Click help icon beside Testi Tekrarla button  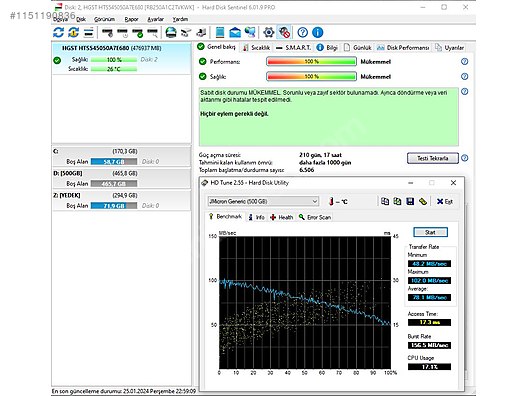(x=464, y=158)
